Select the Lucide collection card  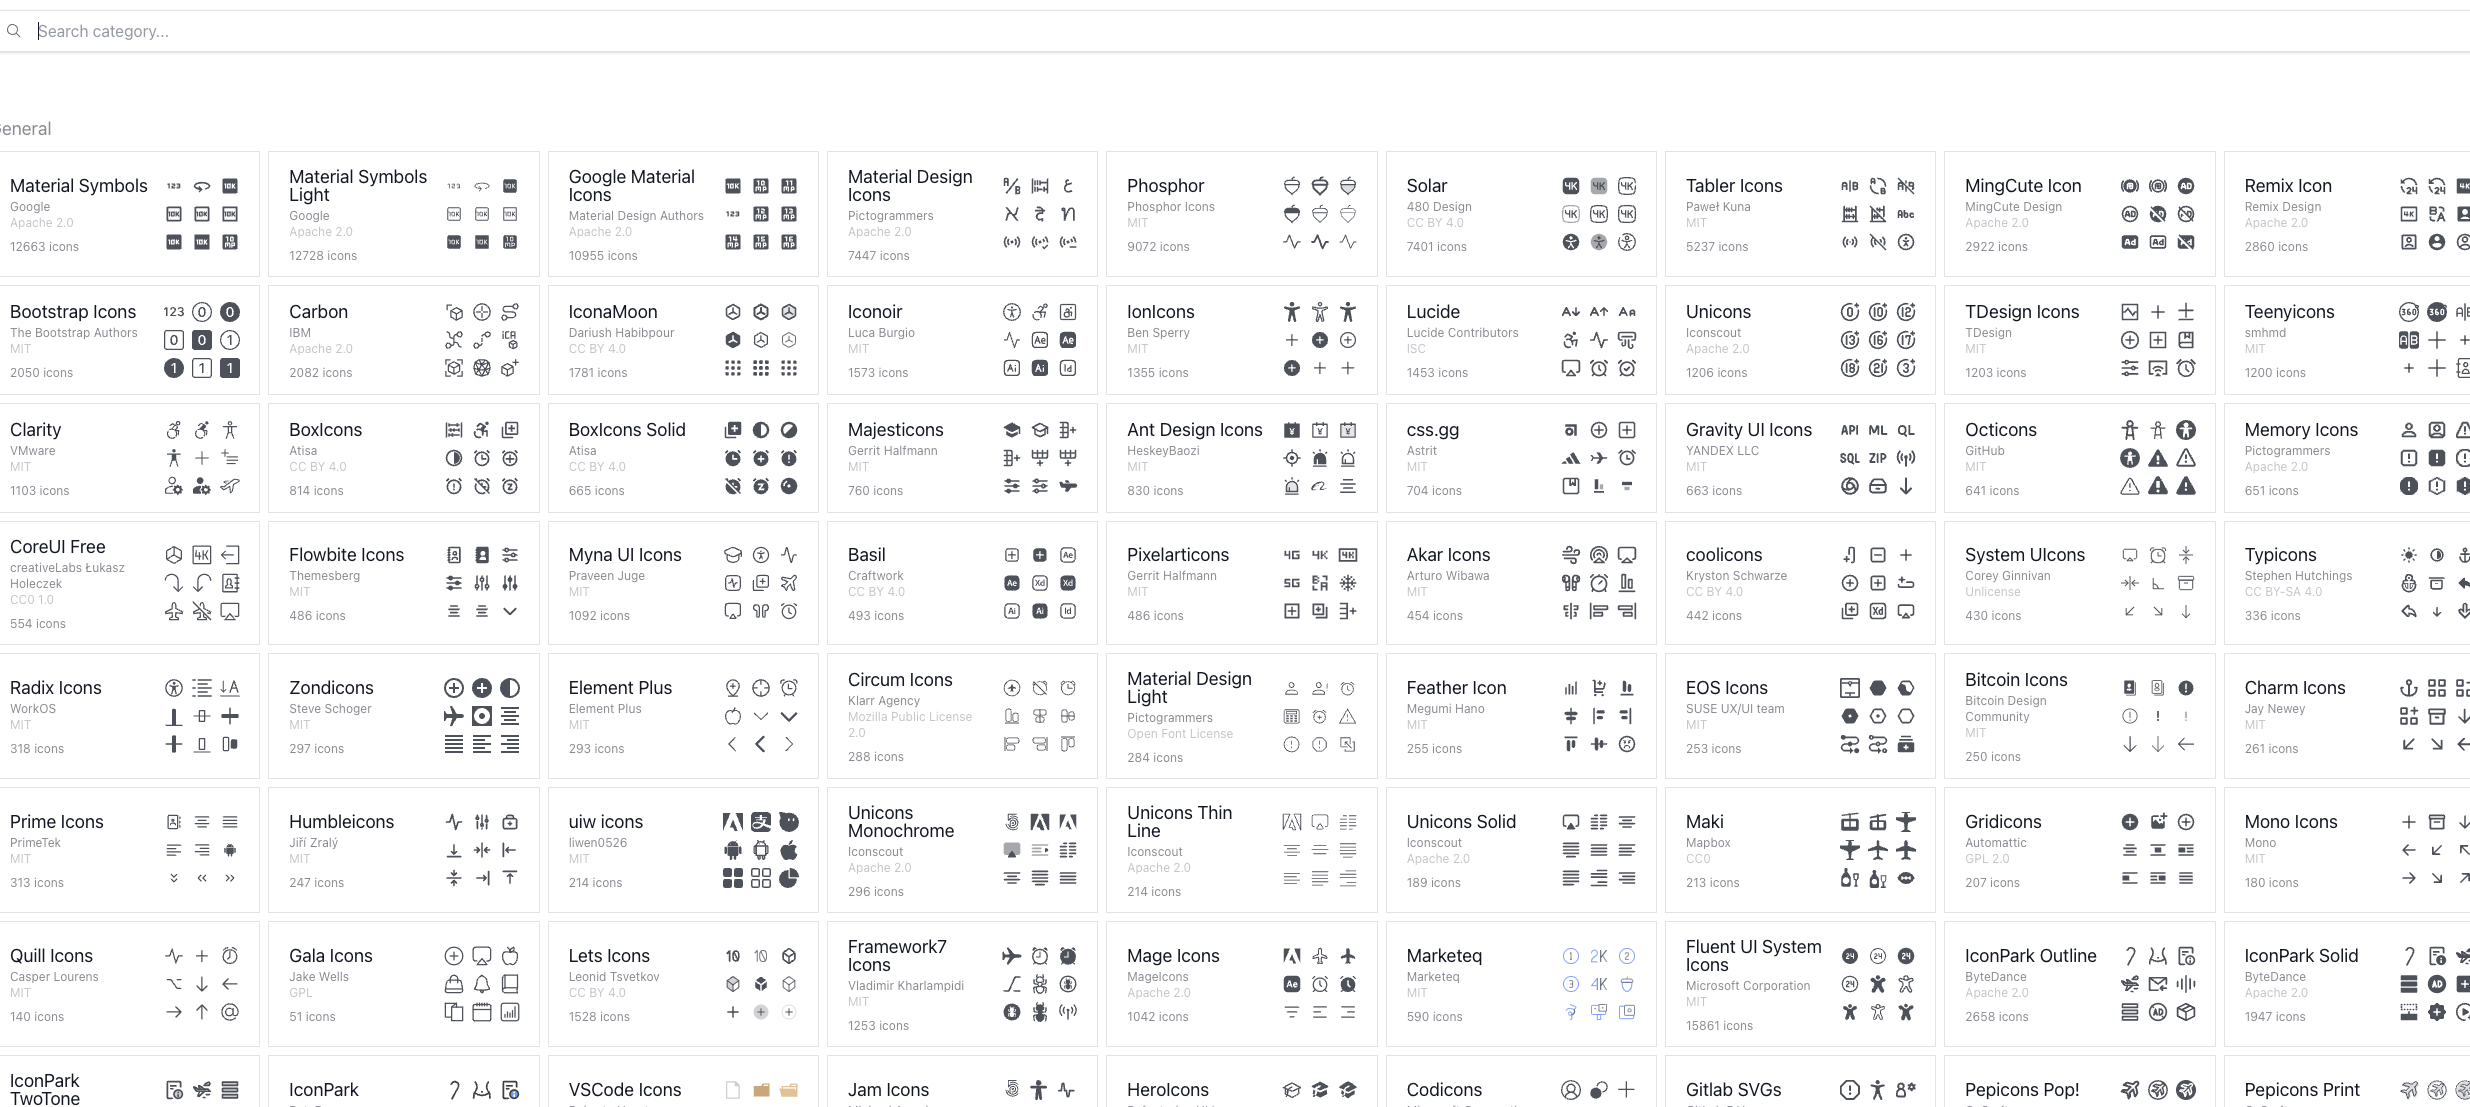click(1521, 340)
